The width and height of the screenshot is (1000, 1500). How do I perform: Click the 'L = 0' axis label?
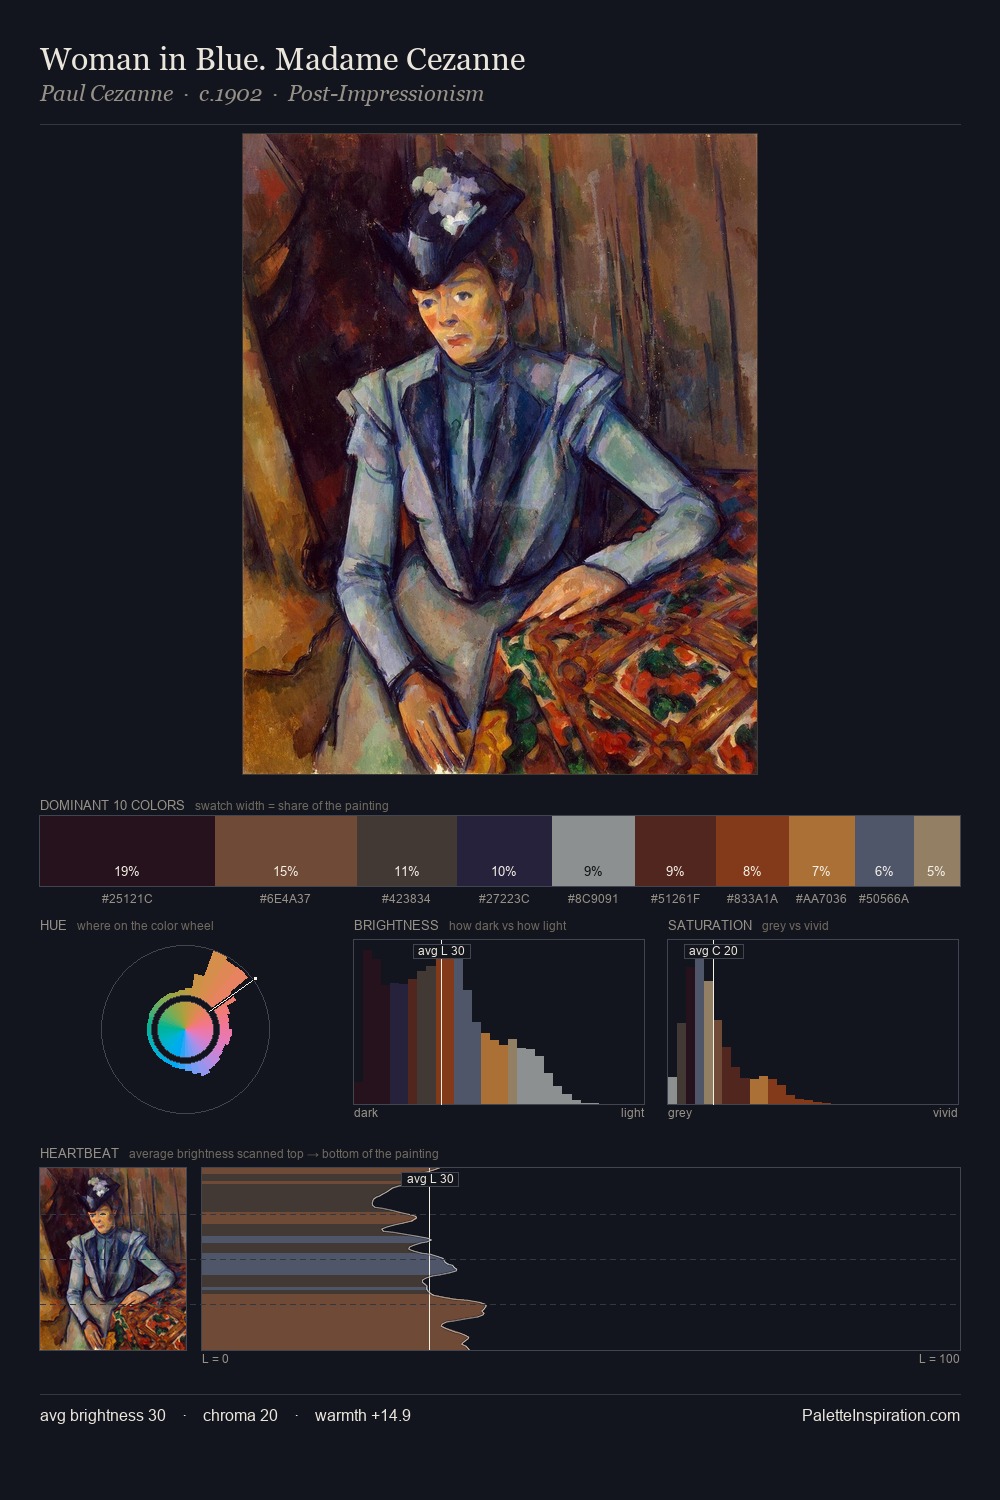[215, 1359]
